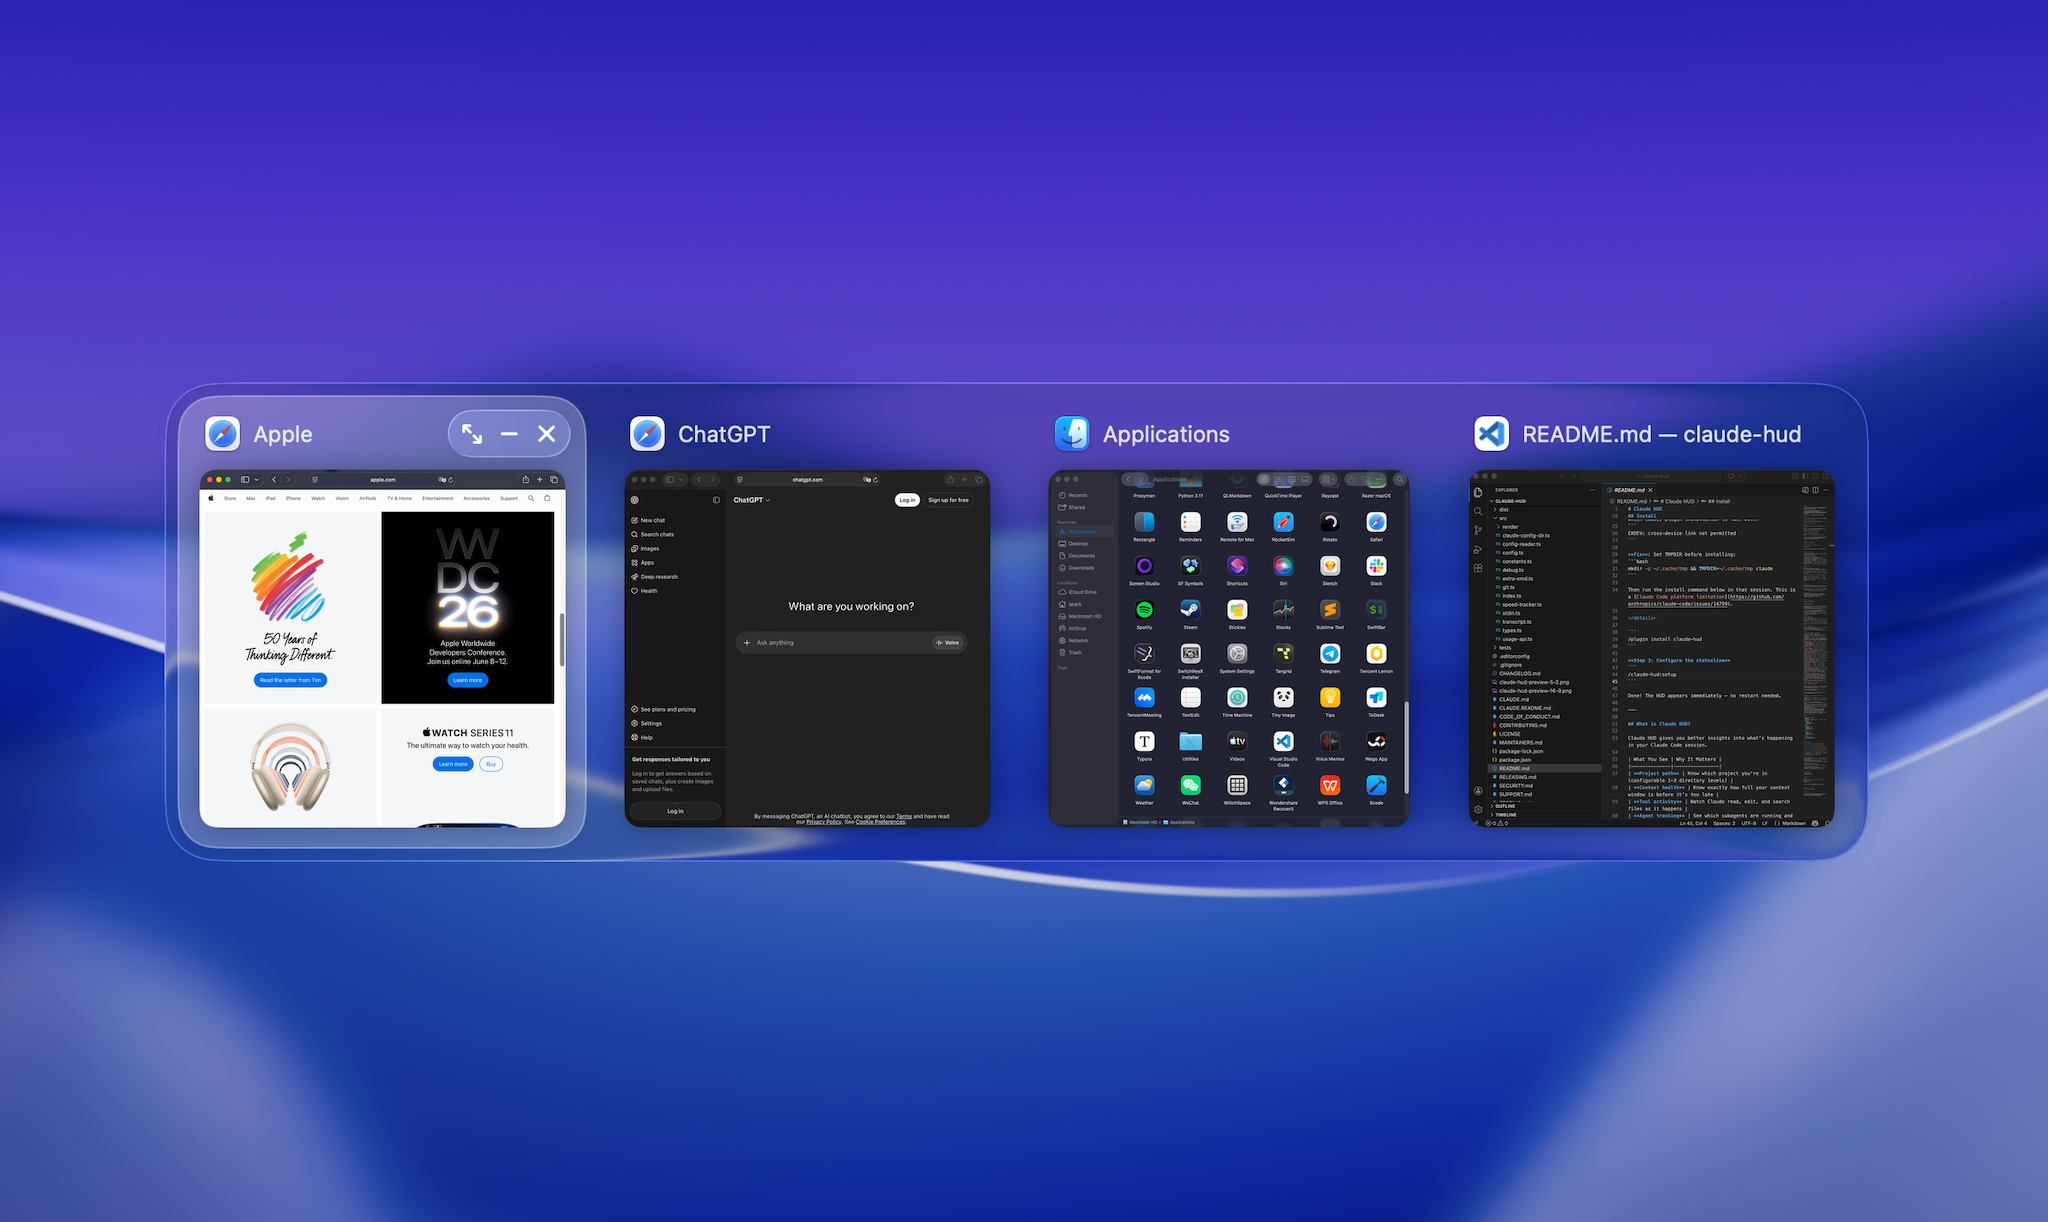This screenshot has width=2048, height=1222.
Task: Open the shopping bag on the Apple site
Action: coord(547,498)
